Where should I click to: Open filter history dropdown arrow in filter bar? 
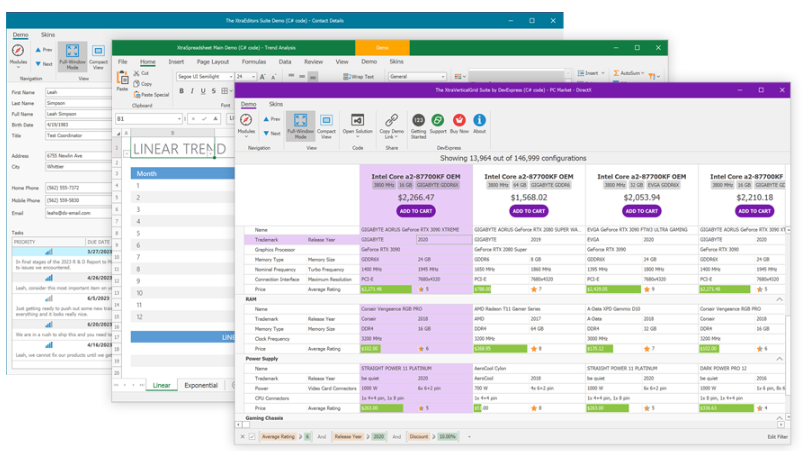click(469, 437)
